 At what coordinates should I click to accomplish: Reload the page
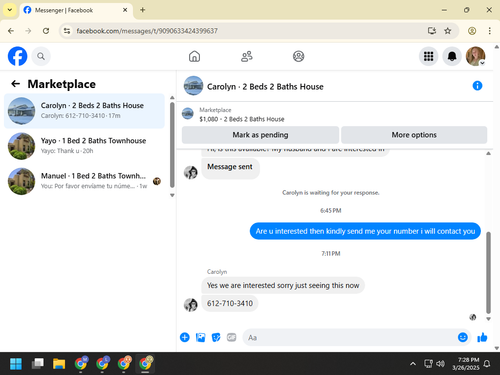[x=46, y=31]
